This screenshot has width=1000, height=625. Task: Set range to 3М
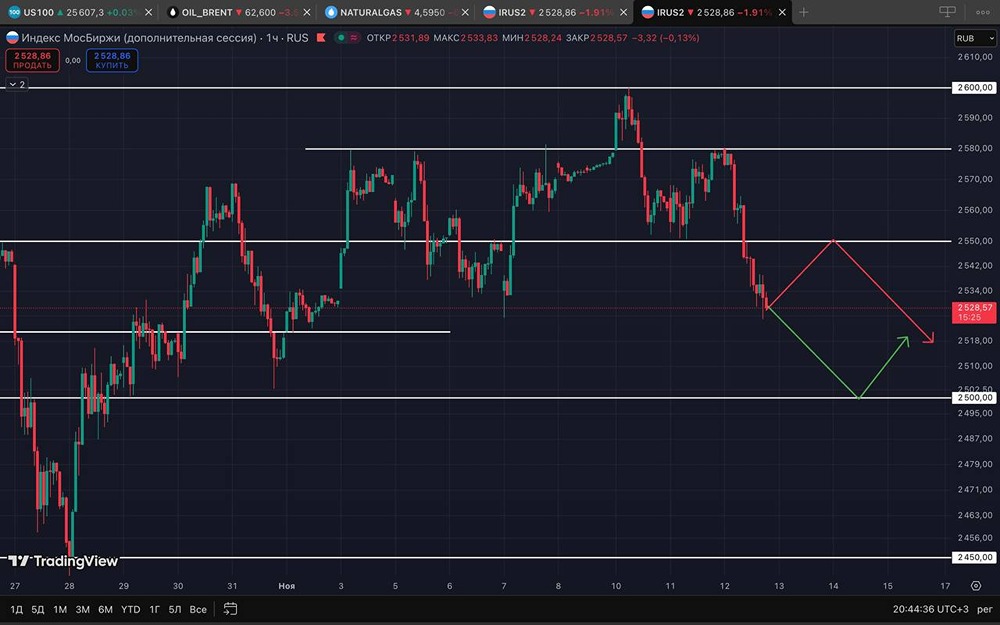coord(82,609)
